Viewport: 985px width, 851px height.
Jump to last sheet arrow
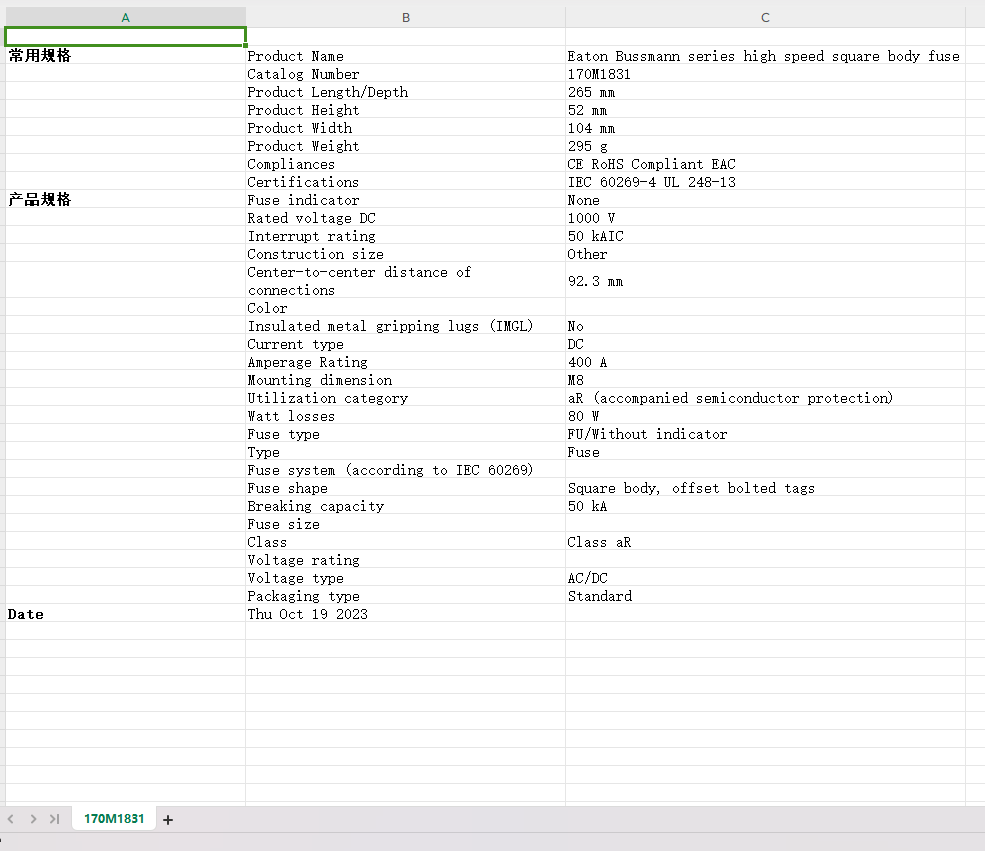[55, 819]
